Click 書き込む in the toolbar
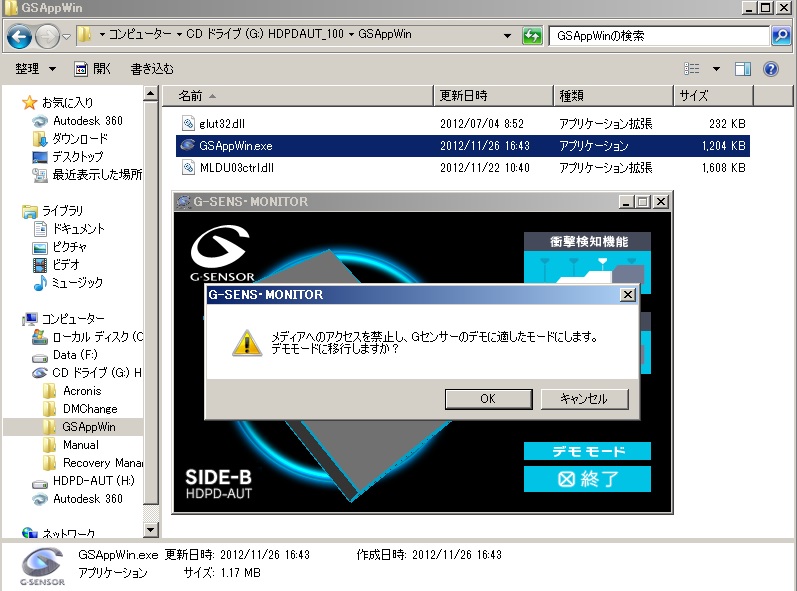 152,69
